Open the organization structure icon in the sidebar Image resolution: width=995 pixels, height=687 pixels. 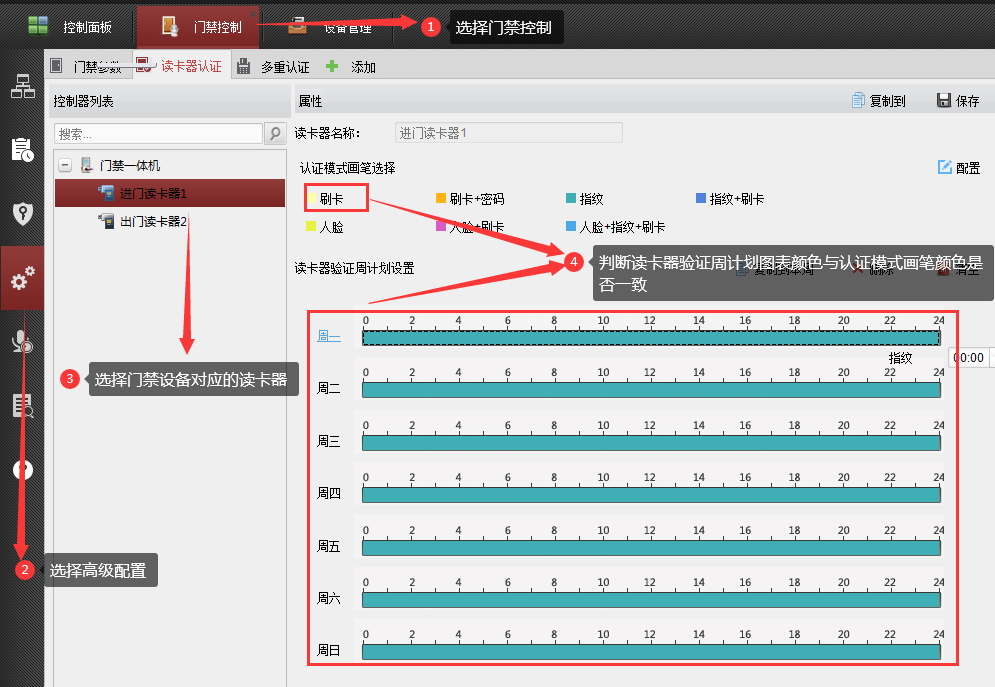click(22, 87)
